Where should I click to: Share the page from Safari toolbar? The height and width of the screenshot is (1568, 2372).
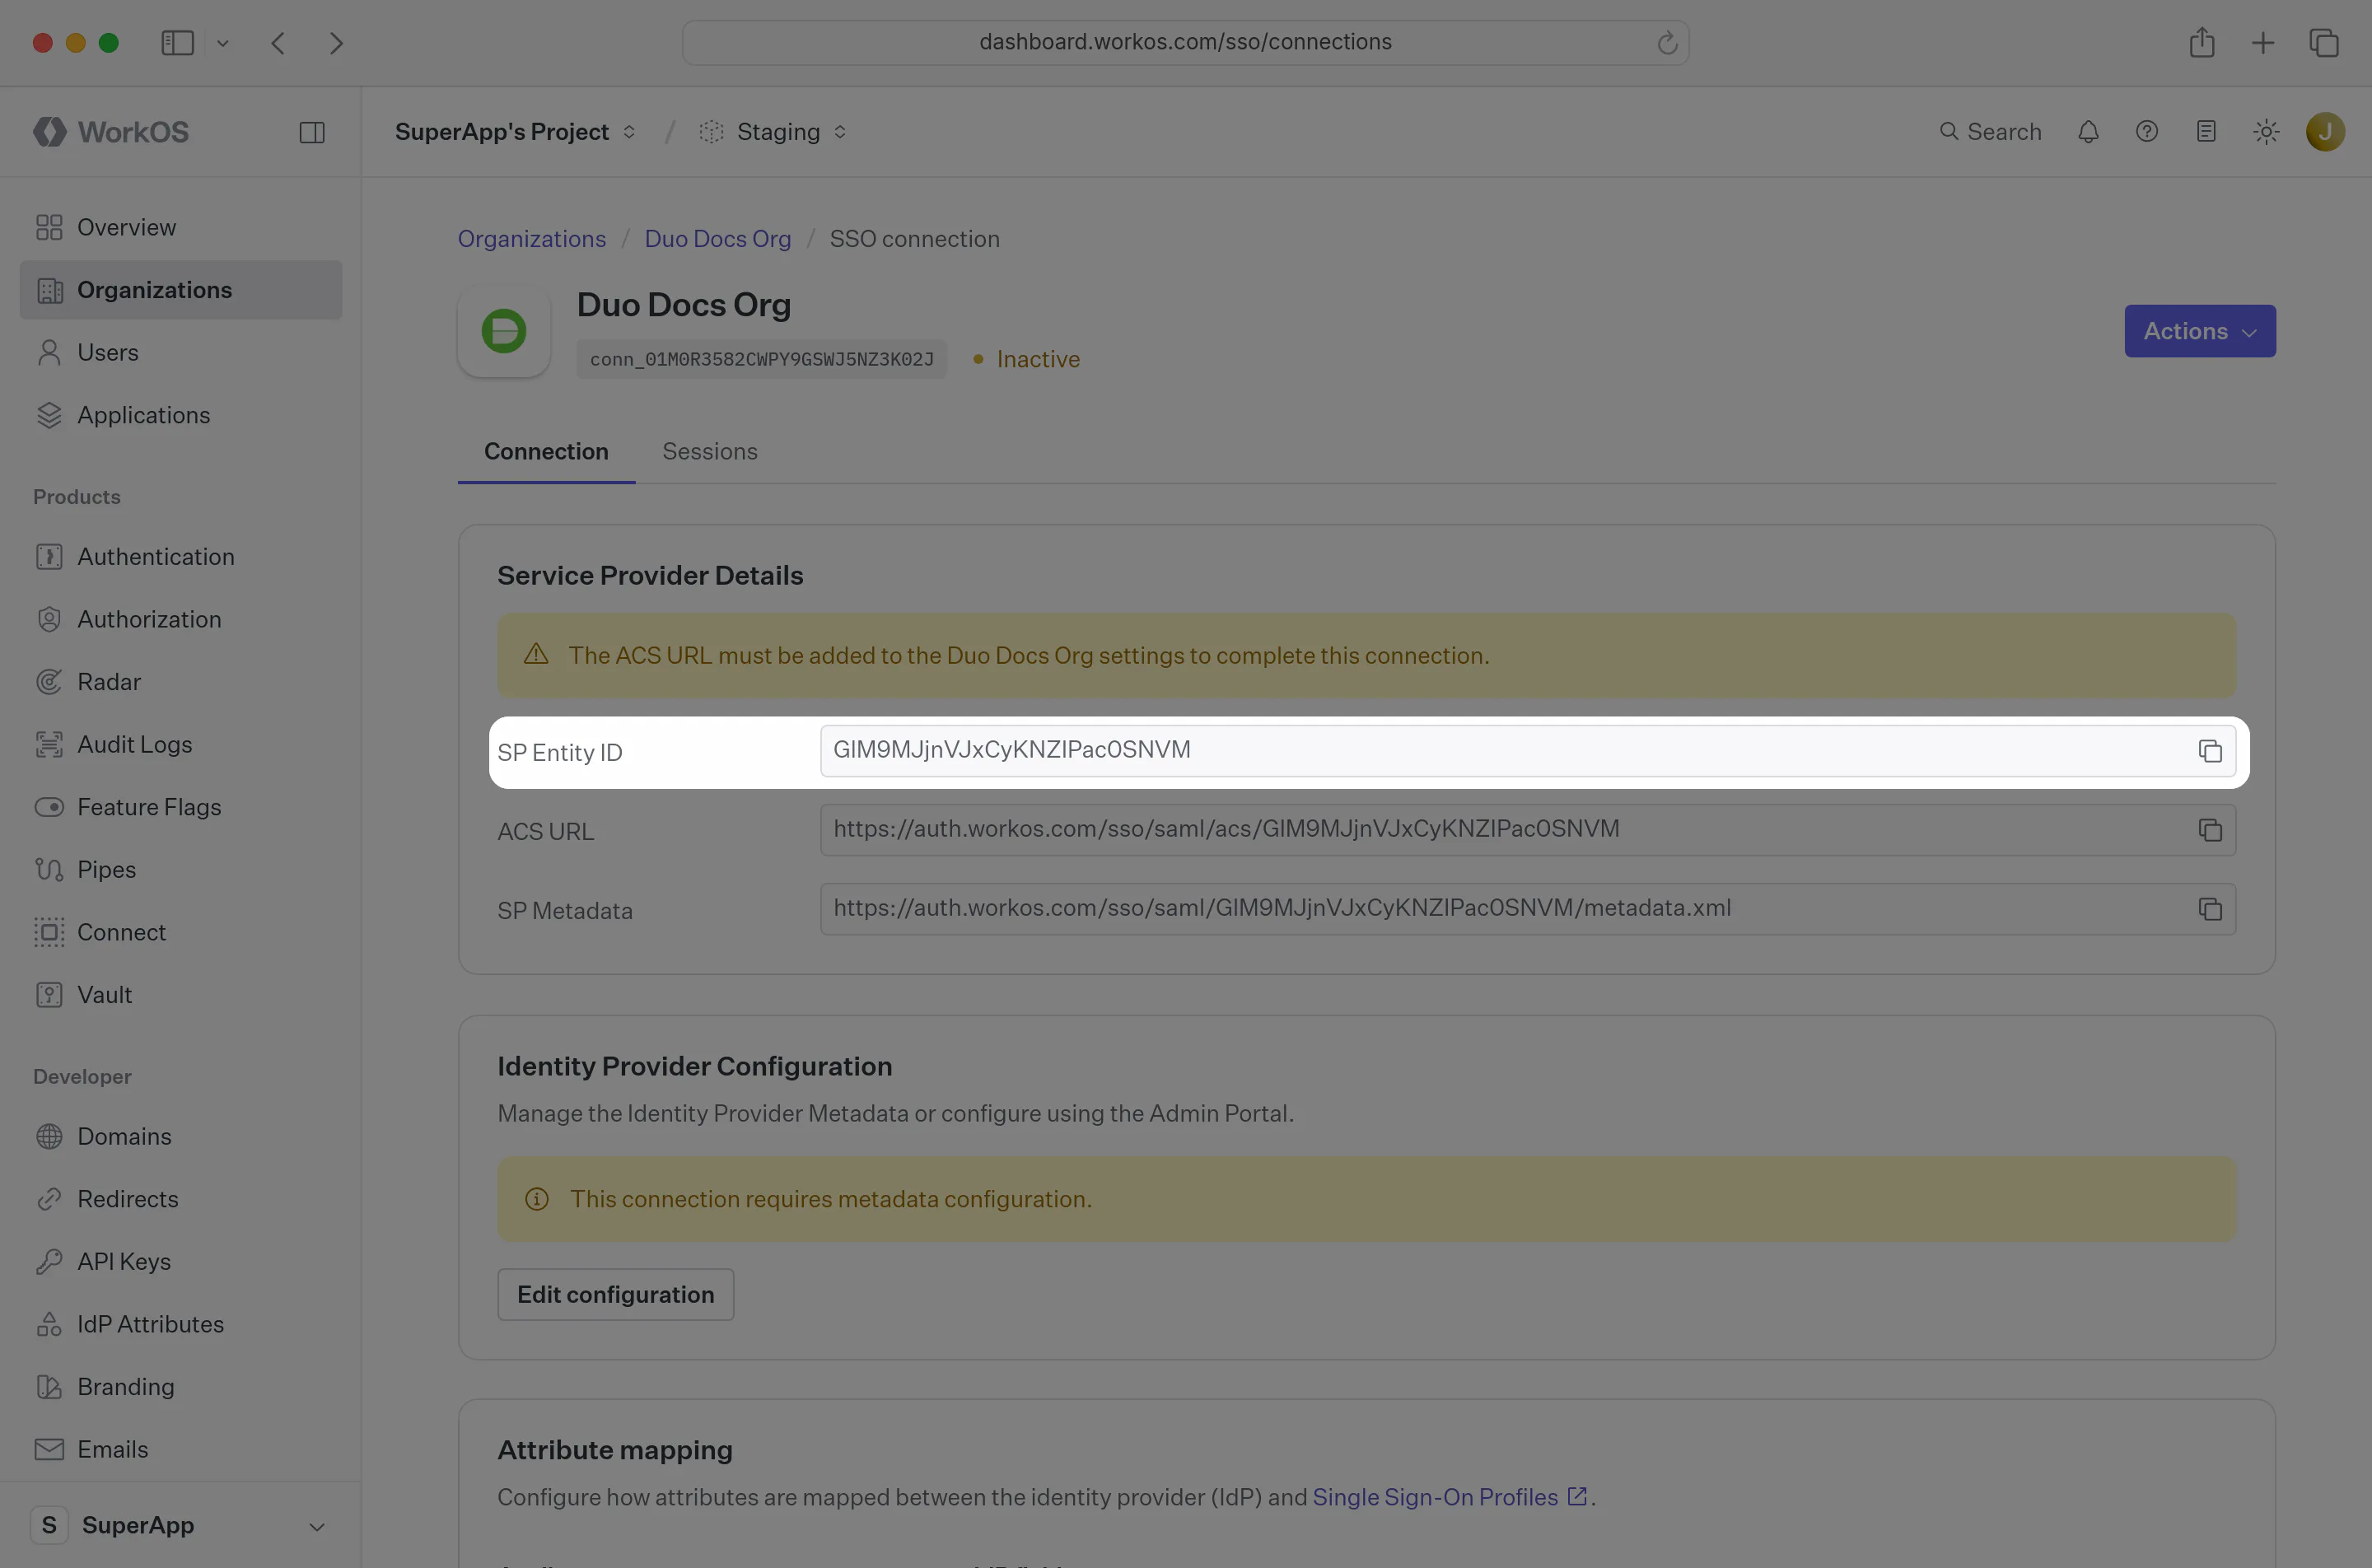point(2202,42)
